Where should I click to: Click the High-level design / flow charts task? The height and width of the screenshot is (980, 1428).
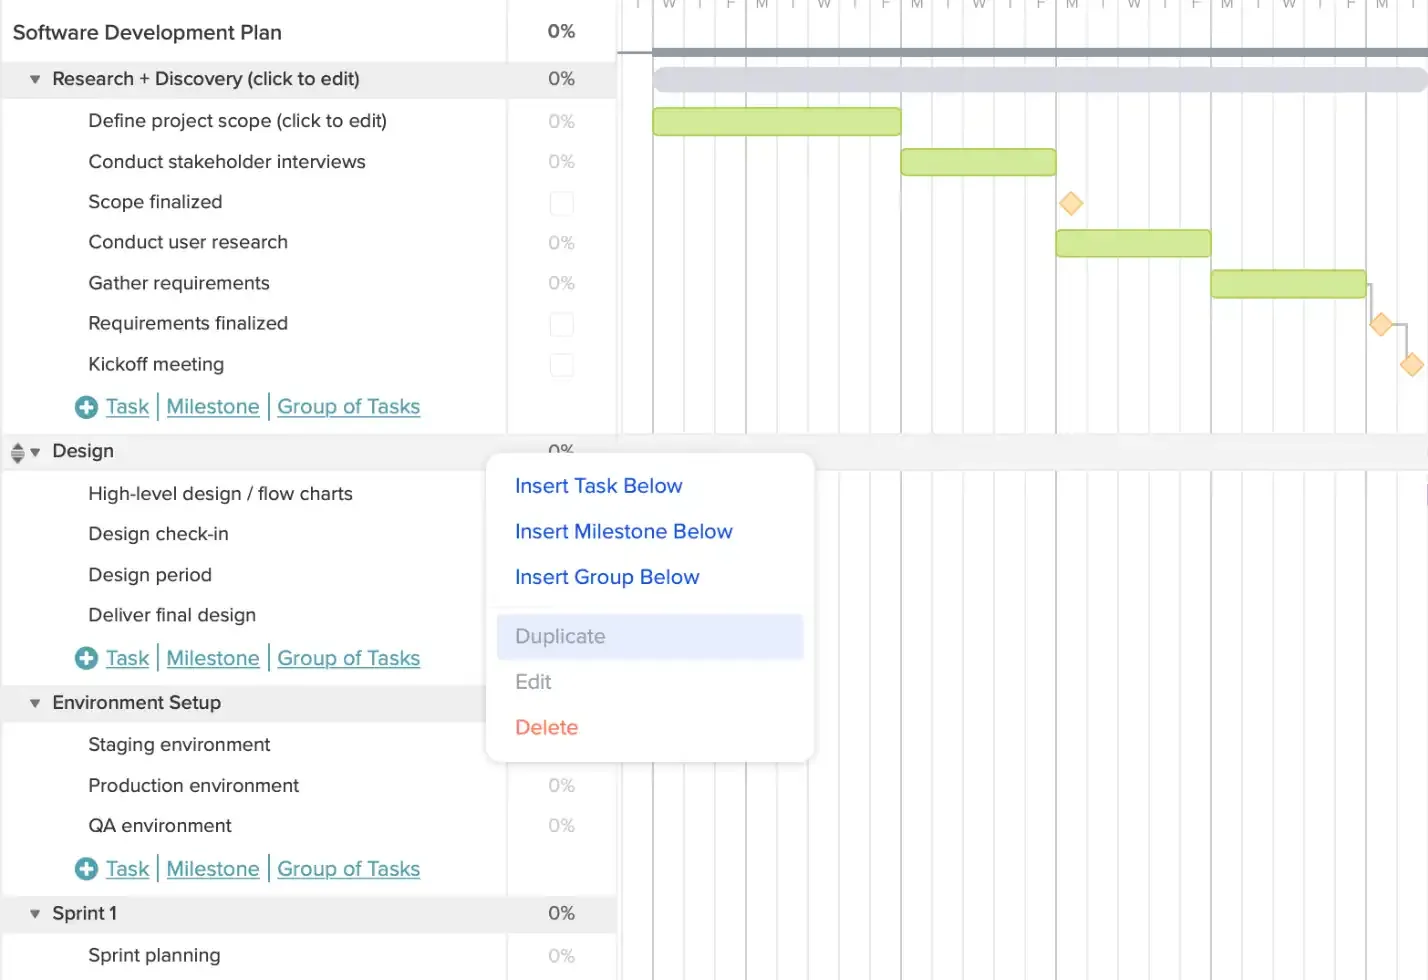click(220, 494)
